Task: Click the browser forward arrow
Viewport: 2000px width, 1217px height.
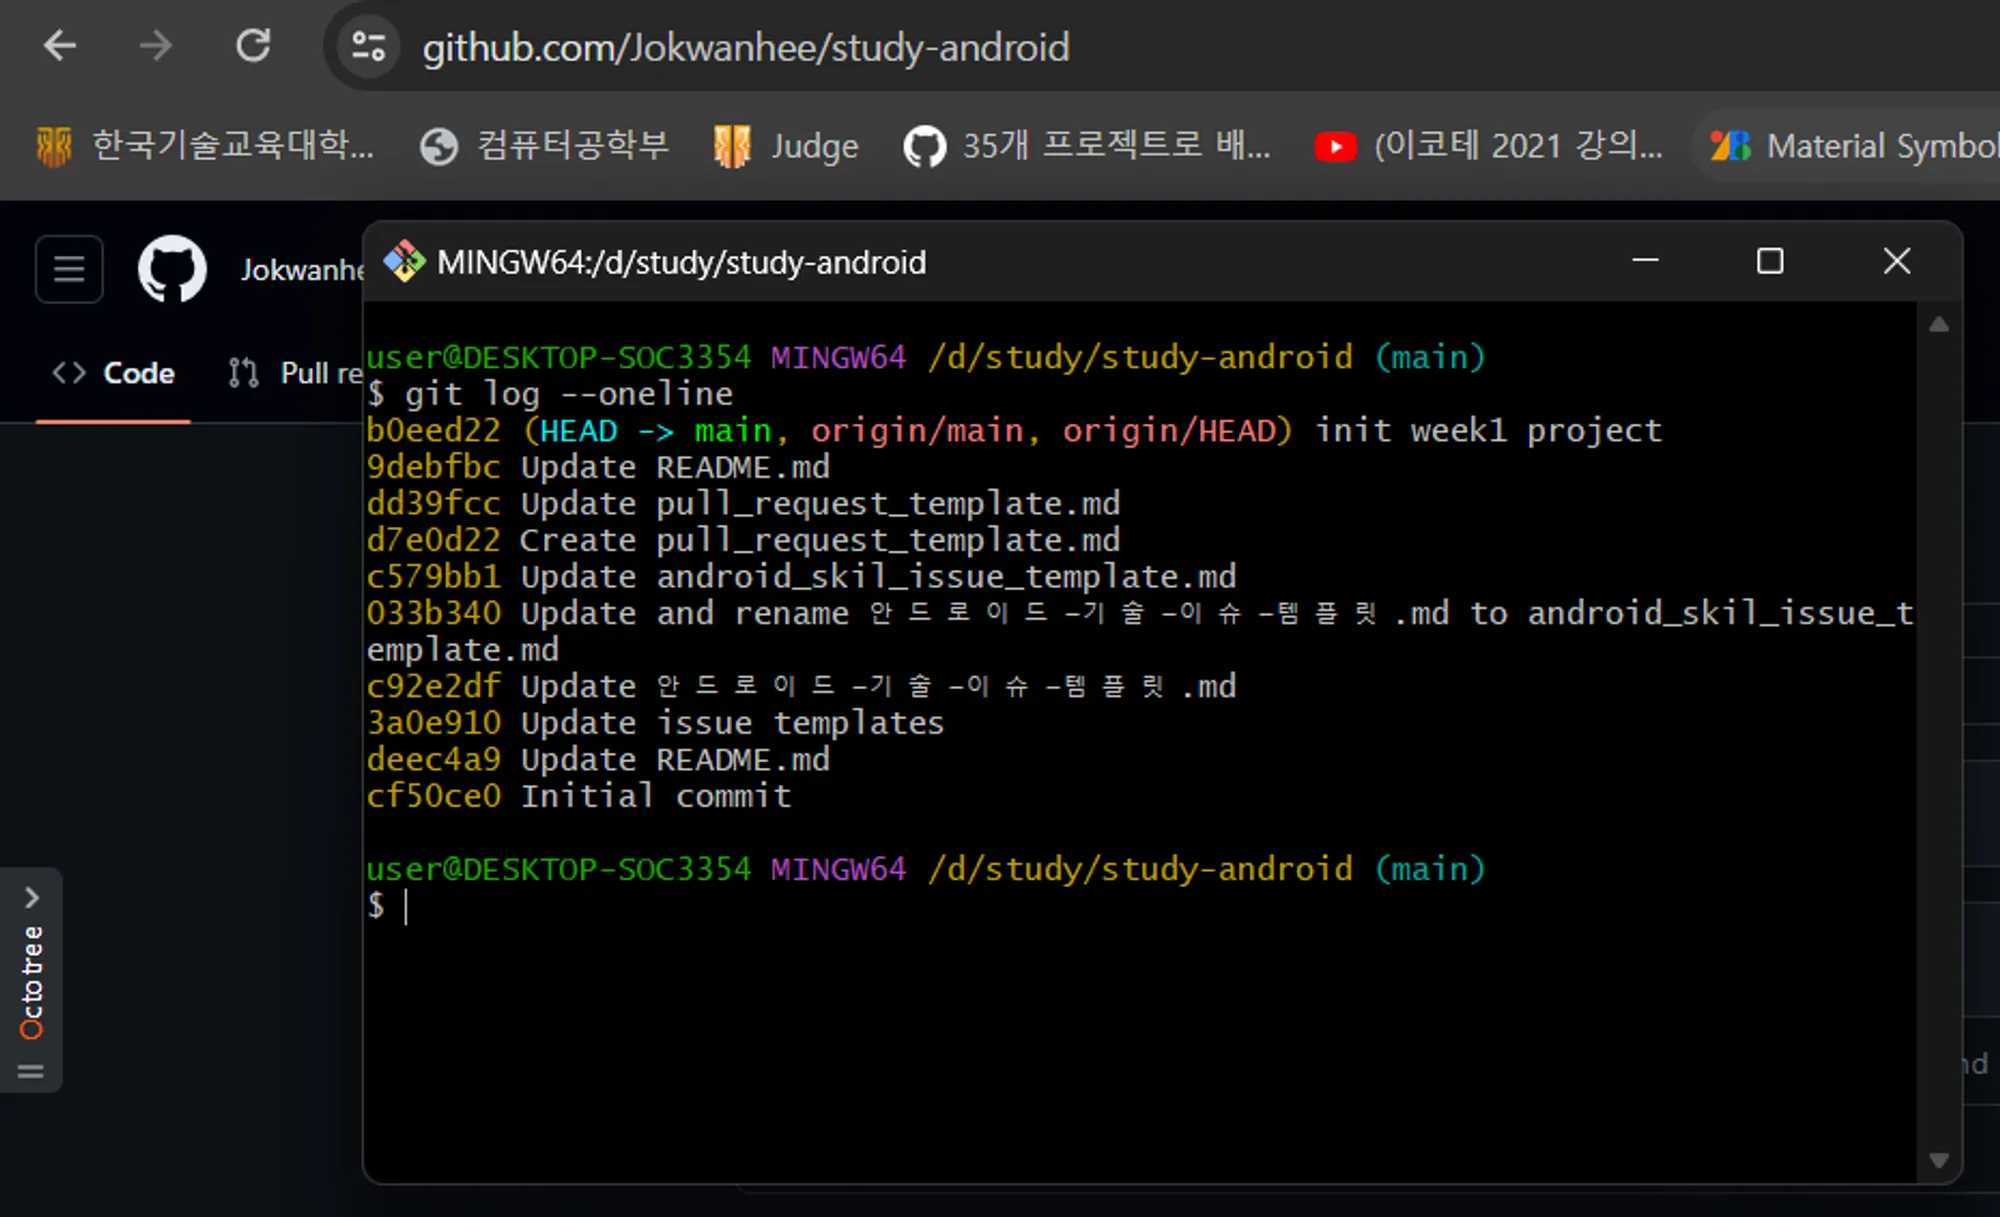Action: point(155,46)
